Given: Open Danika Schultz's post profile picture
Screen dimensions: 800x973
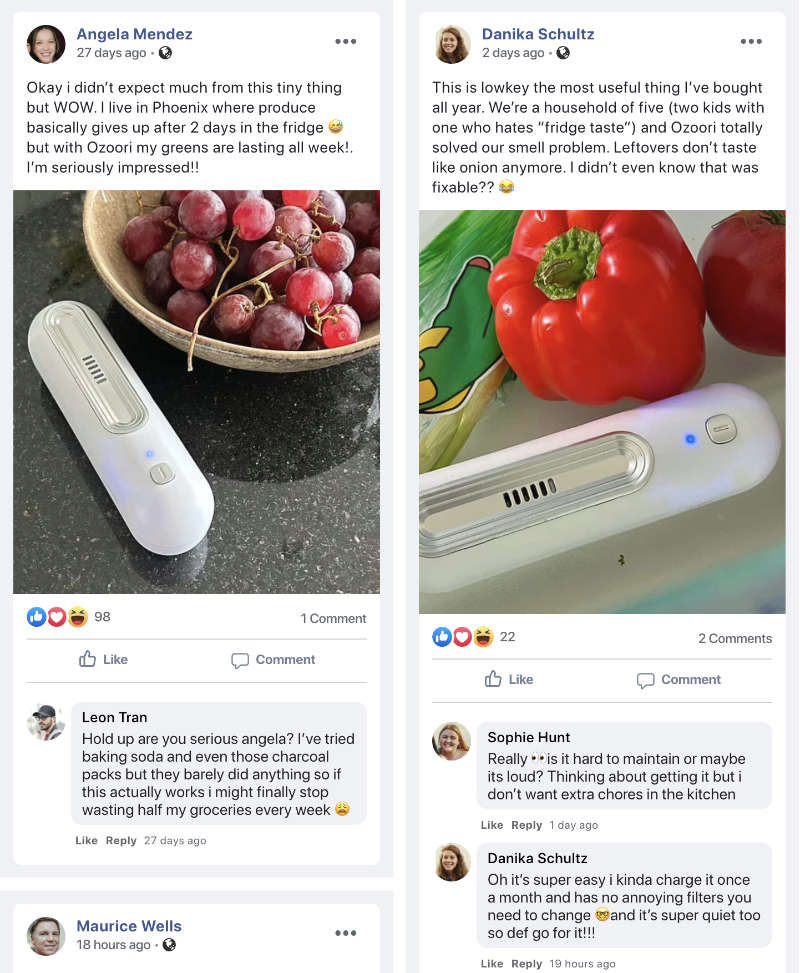Looking at the screenshot, I should point(452,44).
